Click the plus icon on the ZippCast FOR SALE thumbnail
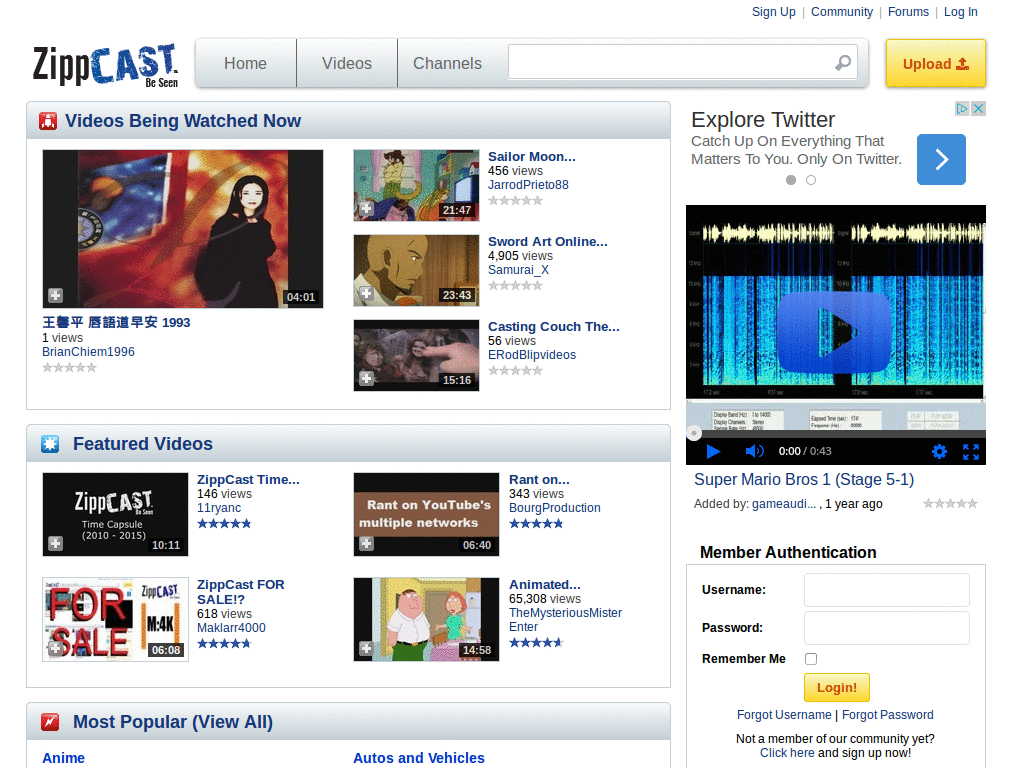1024x768 pixels. 56,648
